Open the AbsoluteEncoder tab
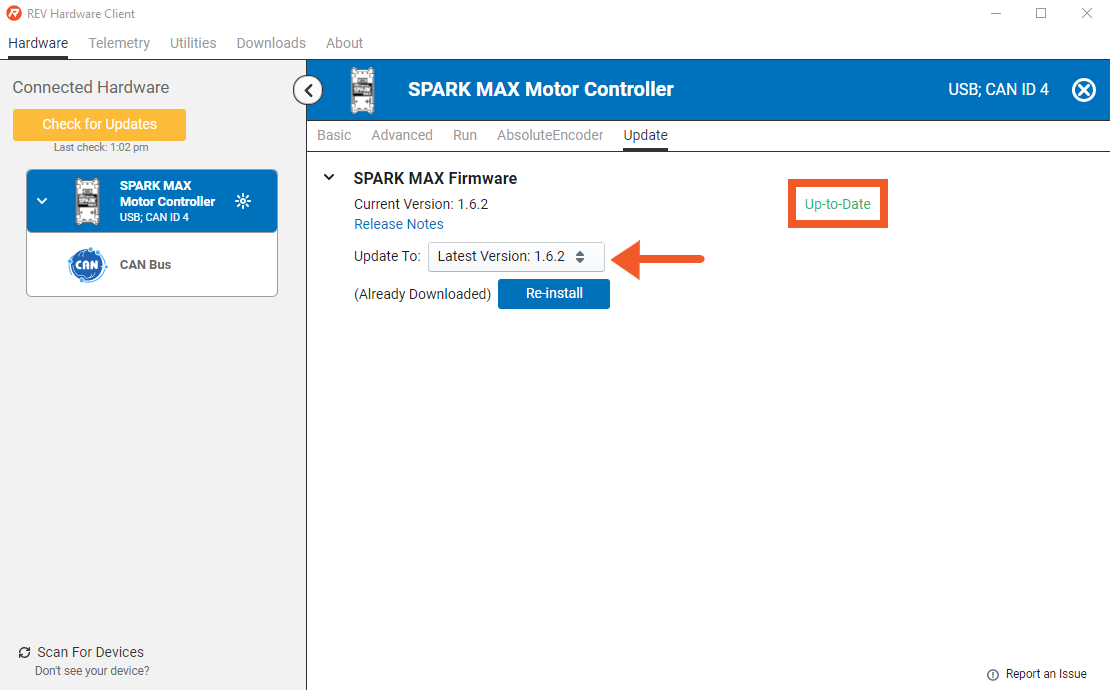This screenshot has height=690, width=1110. coord(550,135)
